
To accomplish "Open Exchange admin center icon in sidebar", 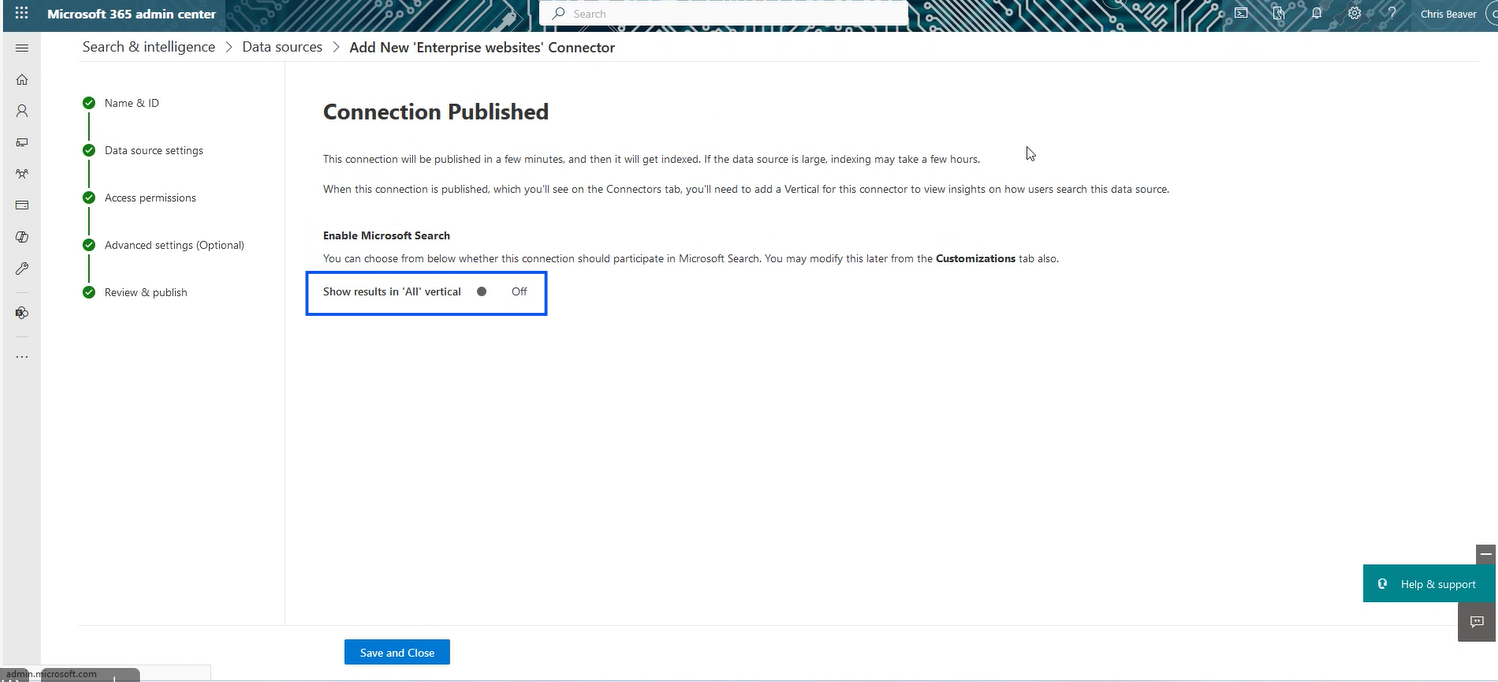I will tap(21, 313).
